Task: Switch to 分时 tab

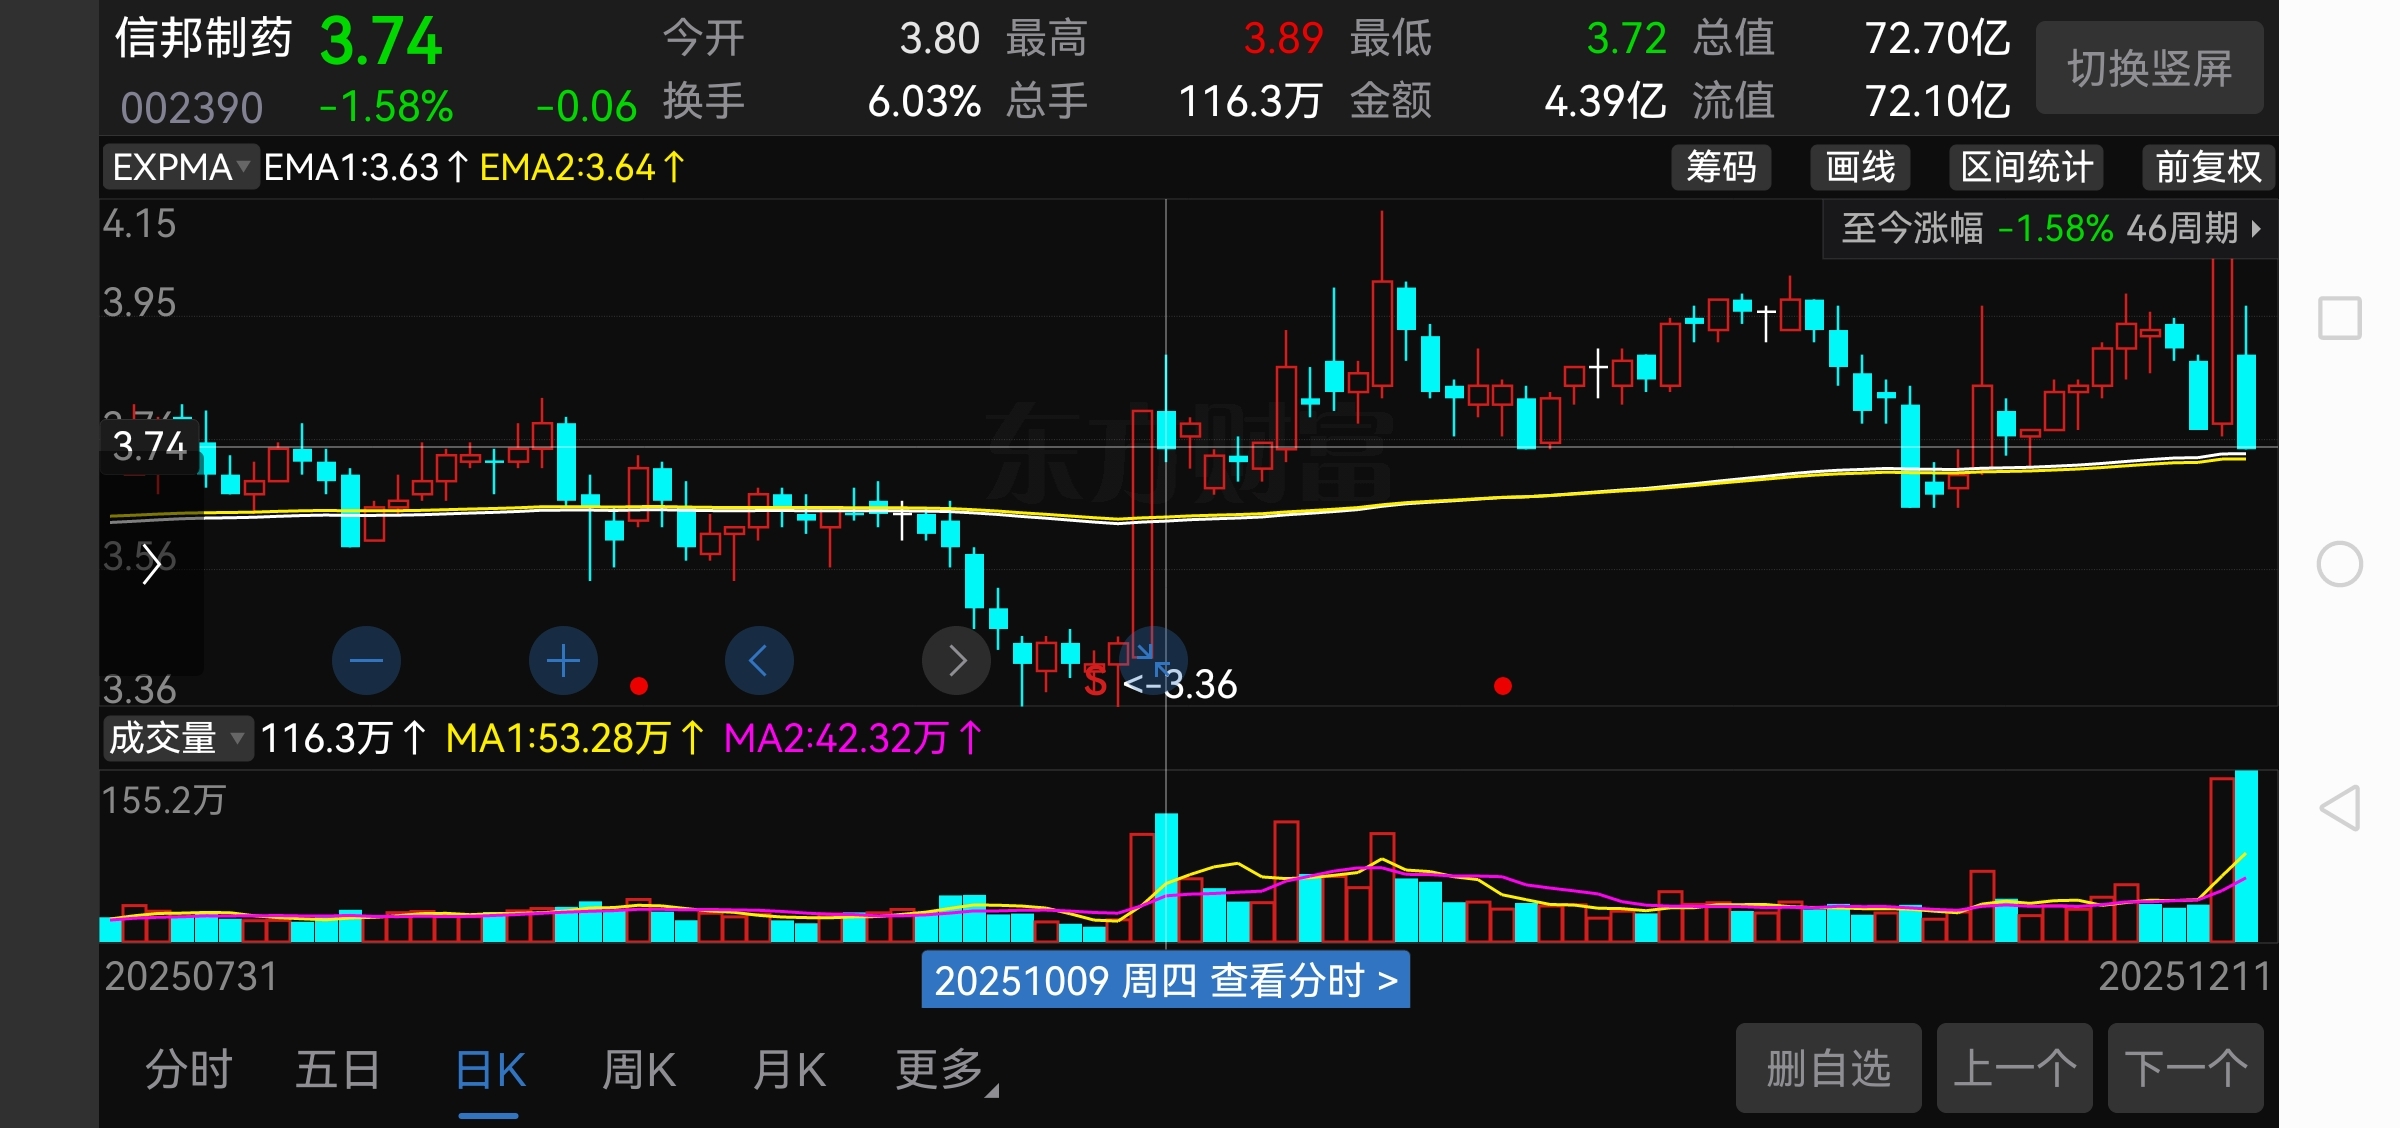Action: [189, 1070]
